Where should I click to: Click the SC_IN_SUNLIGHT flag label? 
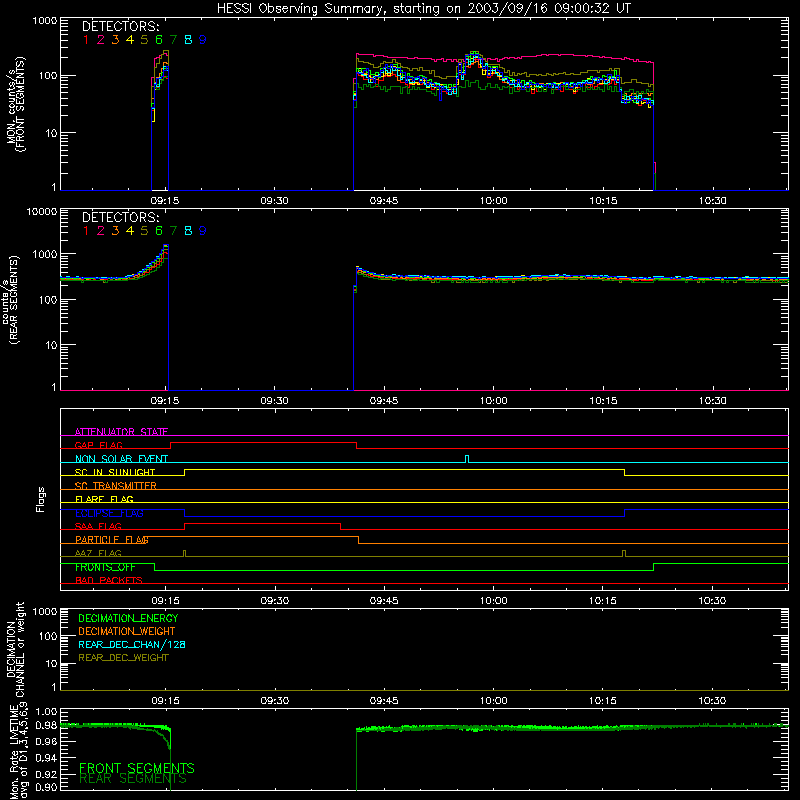(x=115, y=472)
